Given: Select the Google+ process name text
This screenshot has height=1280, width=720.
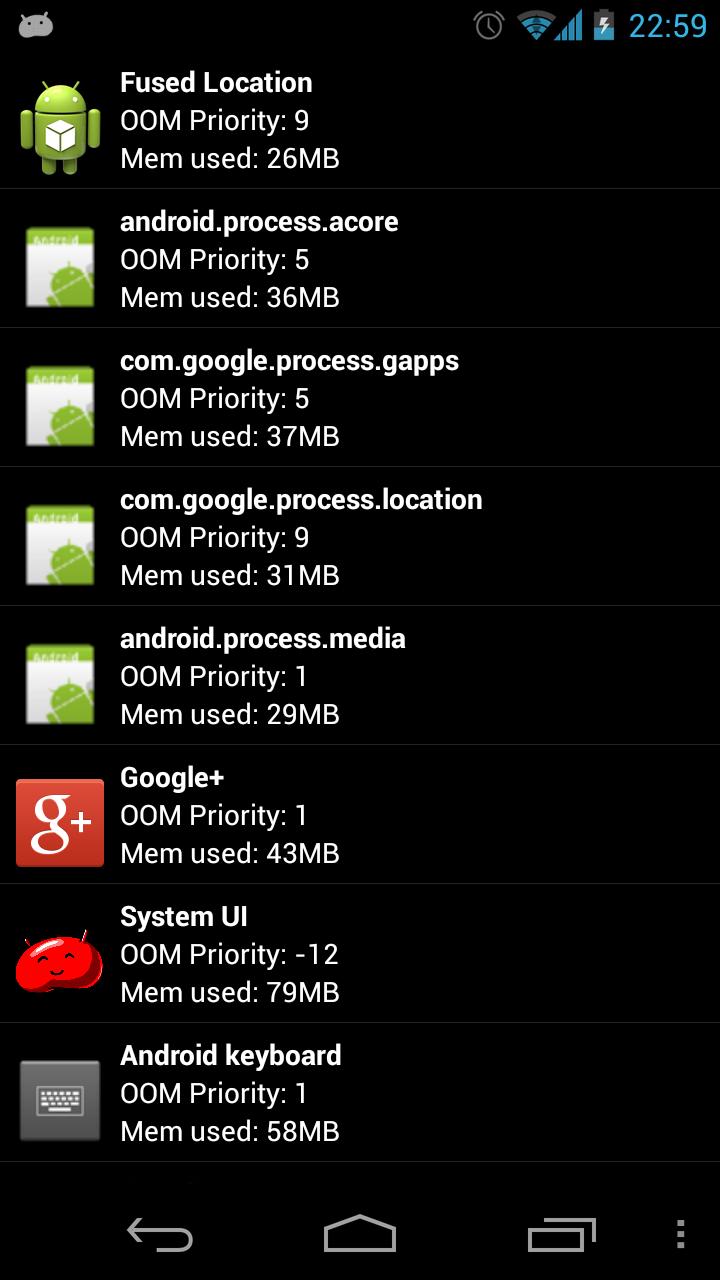Looking at the screenshot, I should coord(172,777).
